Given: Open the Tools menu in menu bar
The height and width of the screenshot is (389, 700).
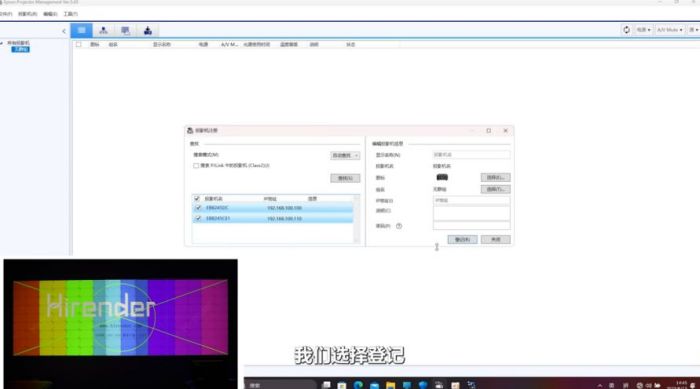Looking at the screenshot, I should pos(70,14).
